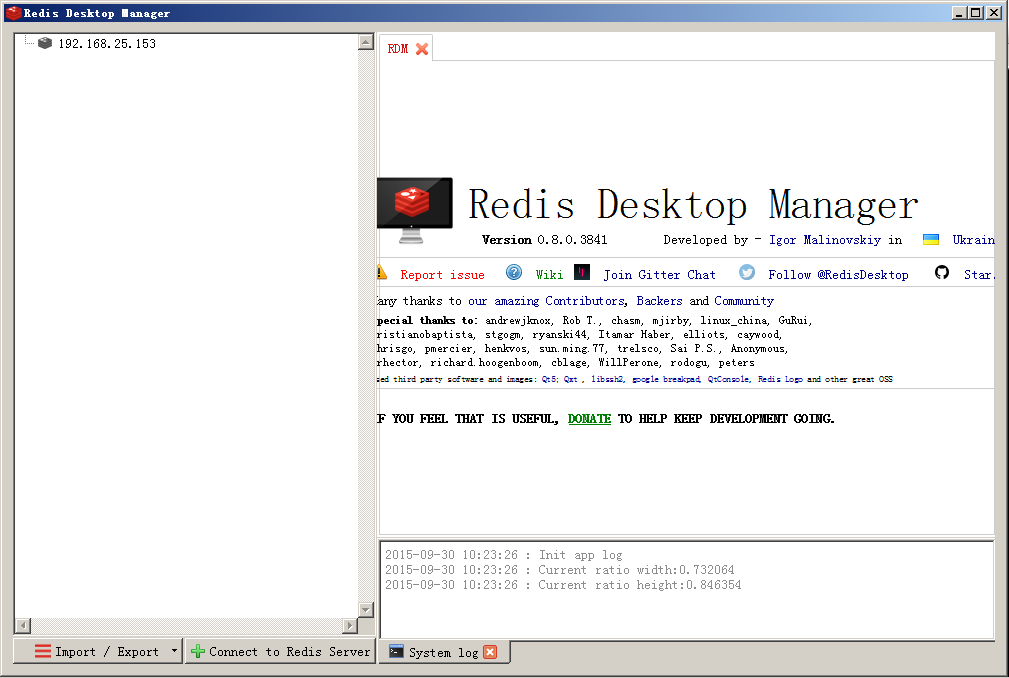Click the terminal icon on System log tab
The image size is (1009, 678).
click(x=396, y=652)
